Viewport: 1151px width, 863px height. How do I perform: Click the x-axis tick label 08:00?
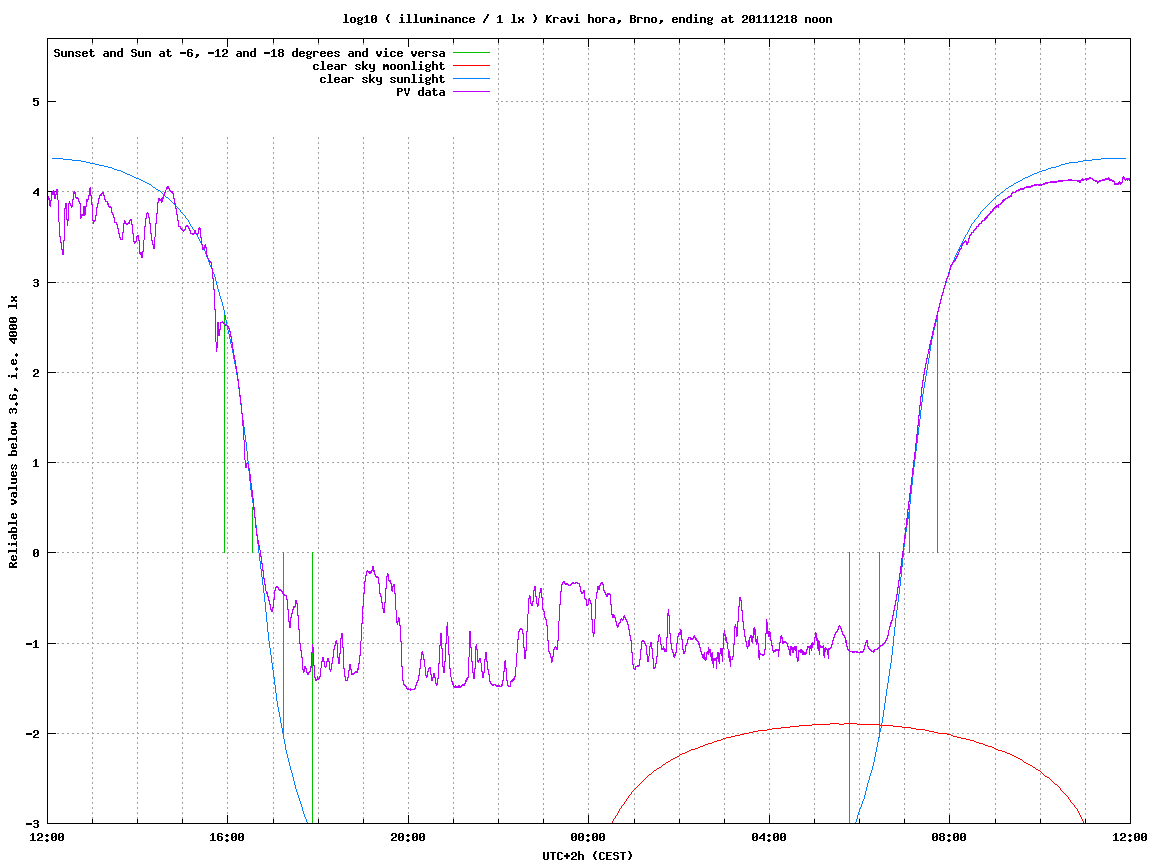pyautogui.click(x=950, y=837)
